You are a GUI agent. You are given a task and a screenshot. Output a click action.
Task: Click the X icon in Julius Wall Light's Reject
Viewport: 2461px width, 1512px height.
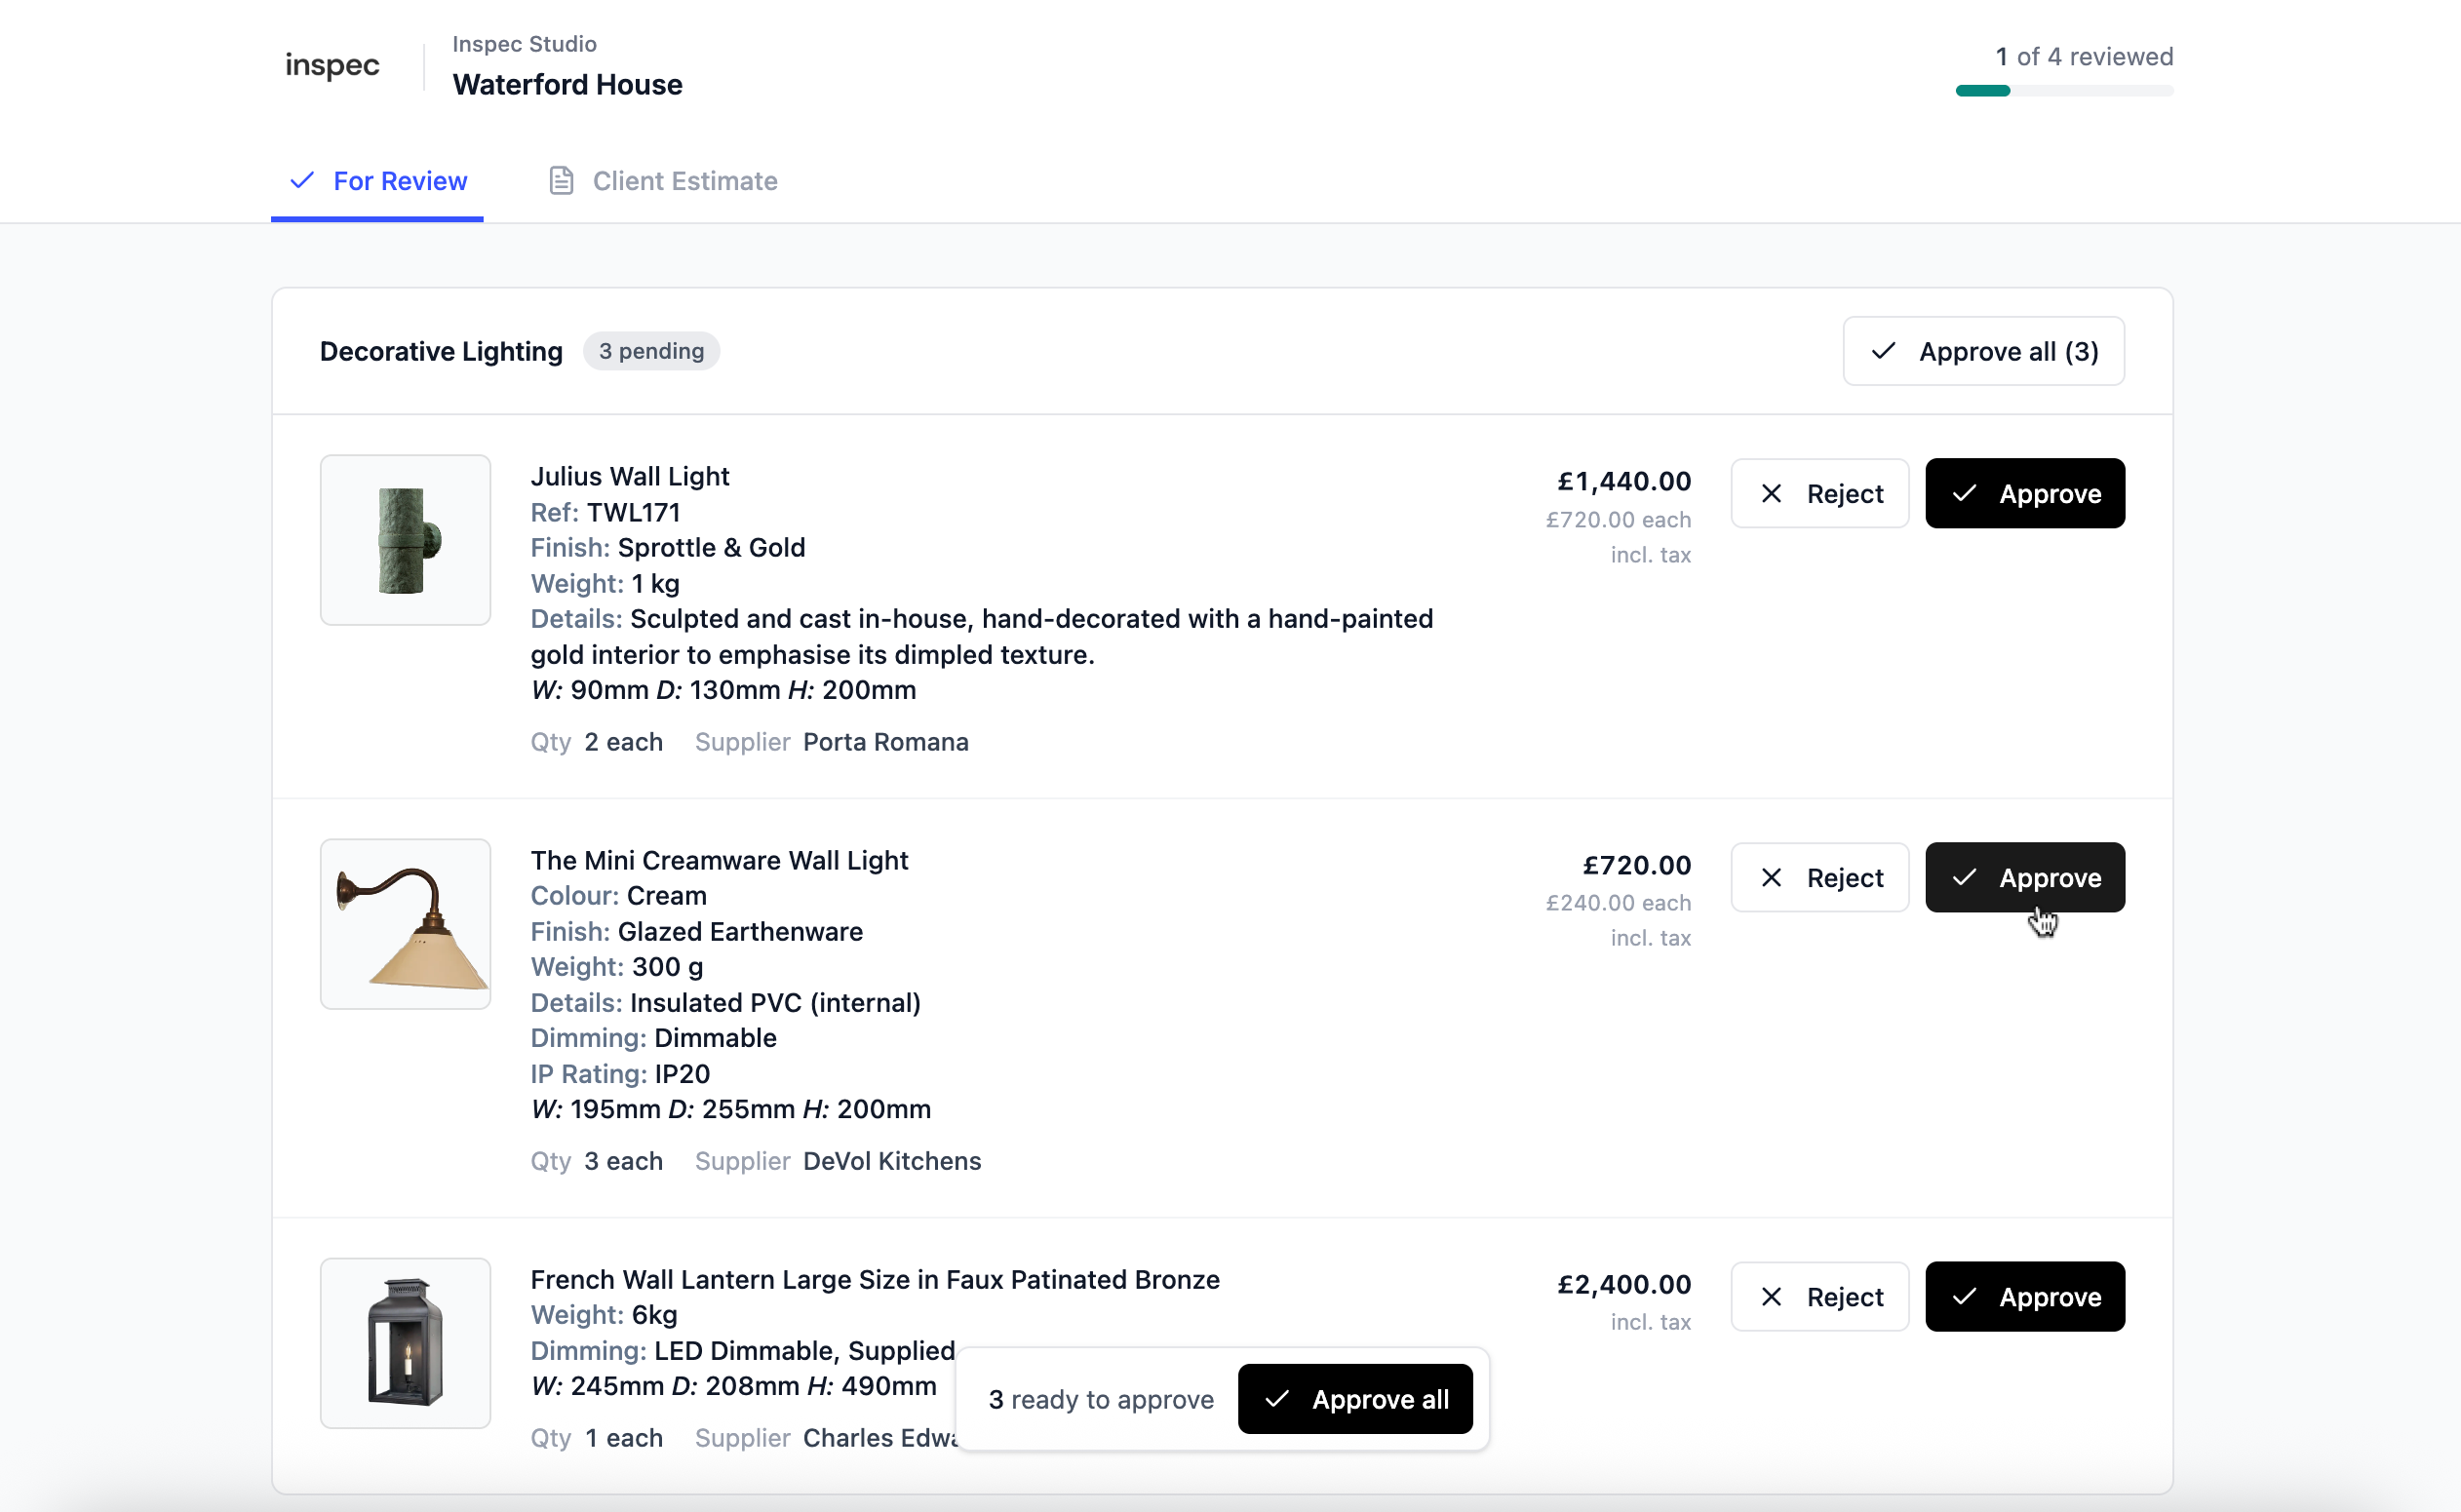tap(1771, 494)
